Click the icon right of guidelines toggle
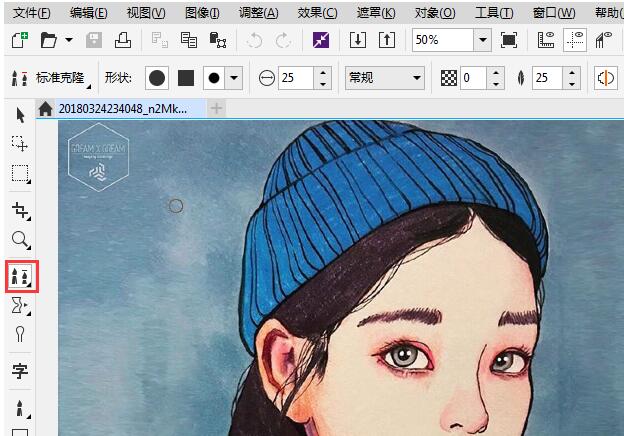Screen dimensions: 624x436 [x=604, y=40]
